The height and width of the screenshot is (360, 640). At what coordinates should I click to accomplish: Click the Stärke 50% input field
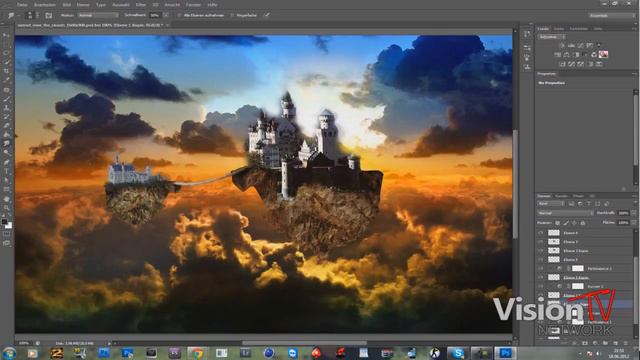coord(155,15)
